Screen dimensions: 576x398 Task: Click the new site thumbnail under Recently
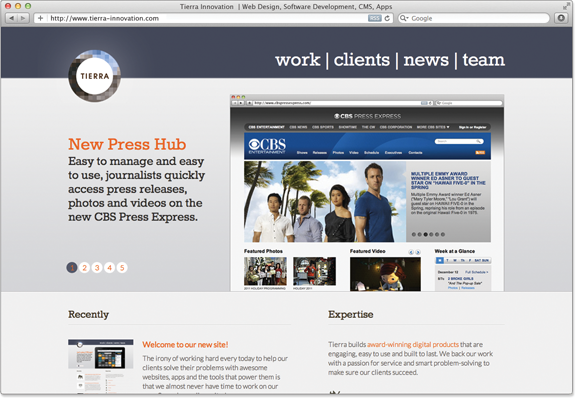(x=101, y=365)
